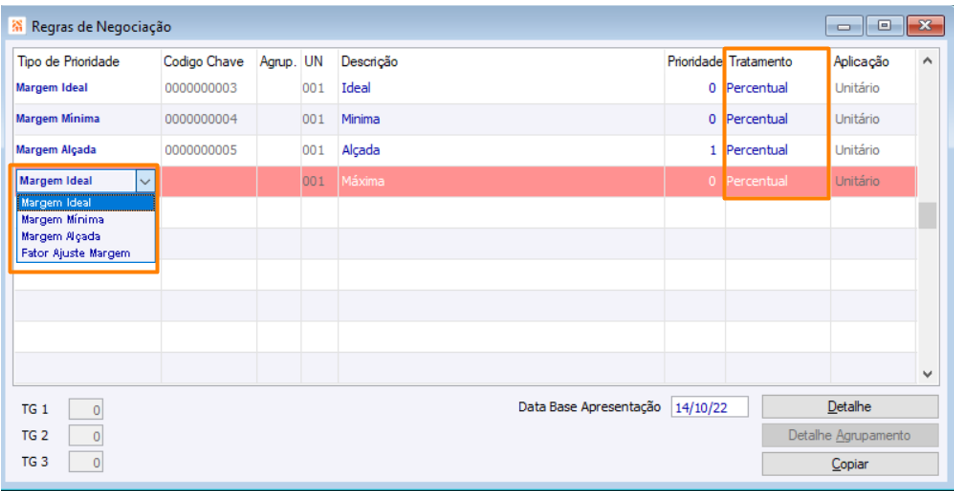This screenshot has width=954, height=491.
Task: Click the TG 1 value field
Action: 86,410
